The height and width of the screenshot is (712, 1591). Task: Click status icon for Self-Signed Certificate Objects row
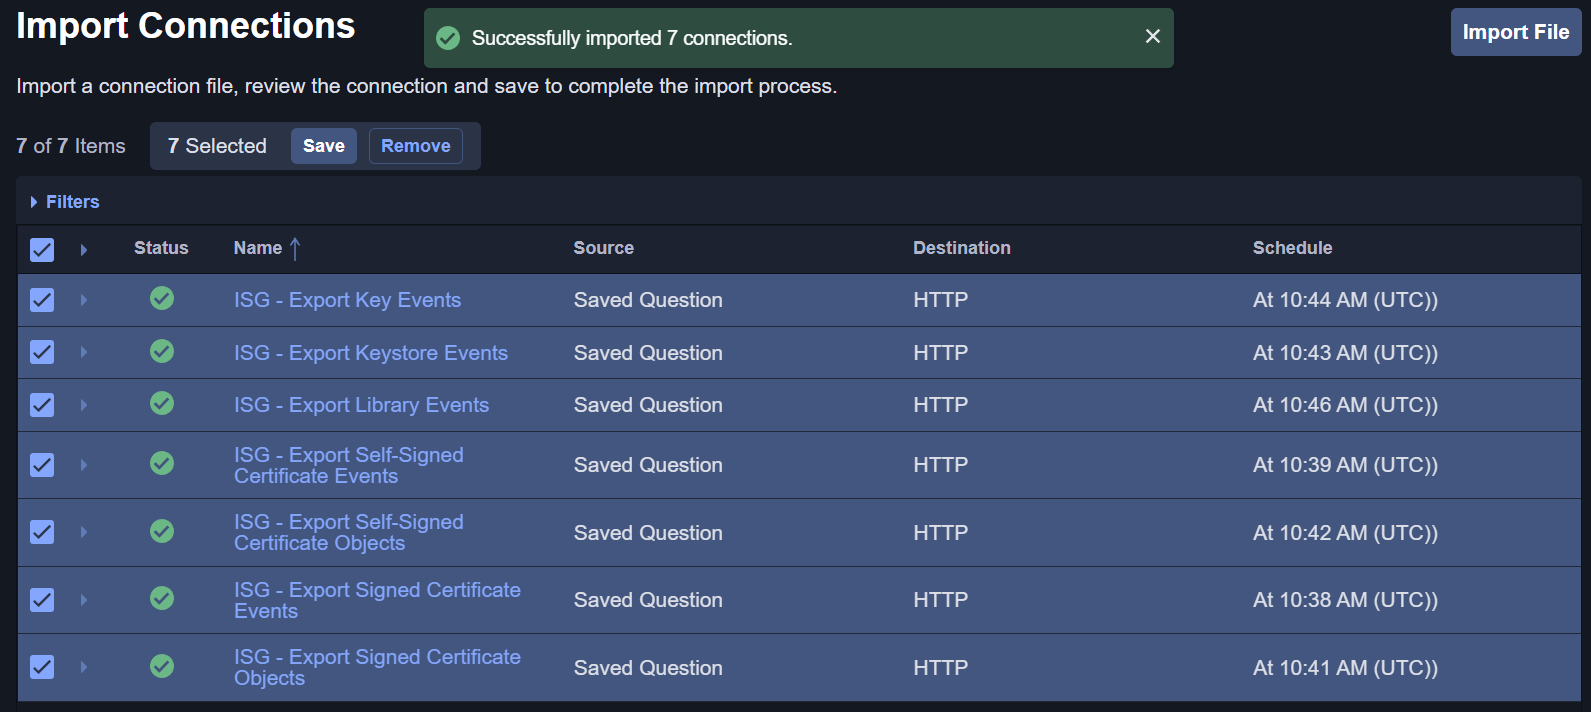(162, 531)
